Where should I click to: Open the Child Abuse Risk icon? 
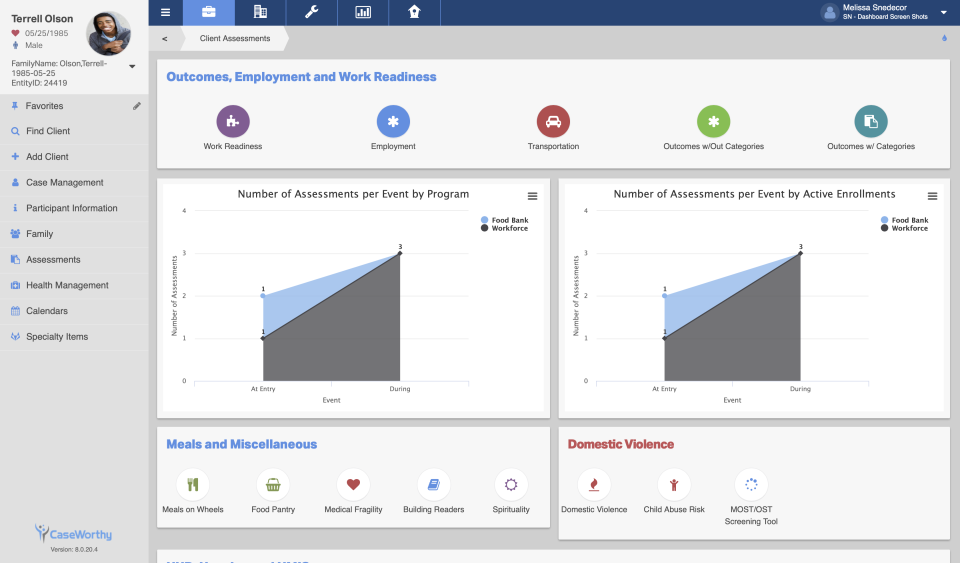[x=674, y=485]
